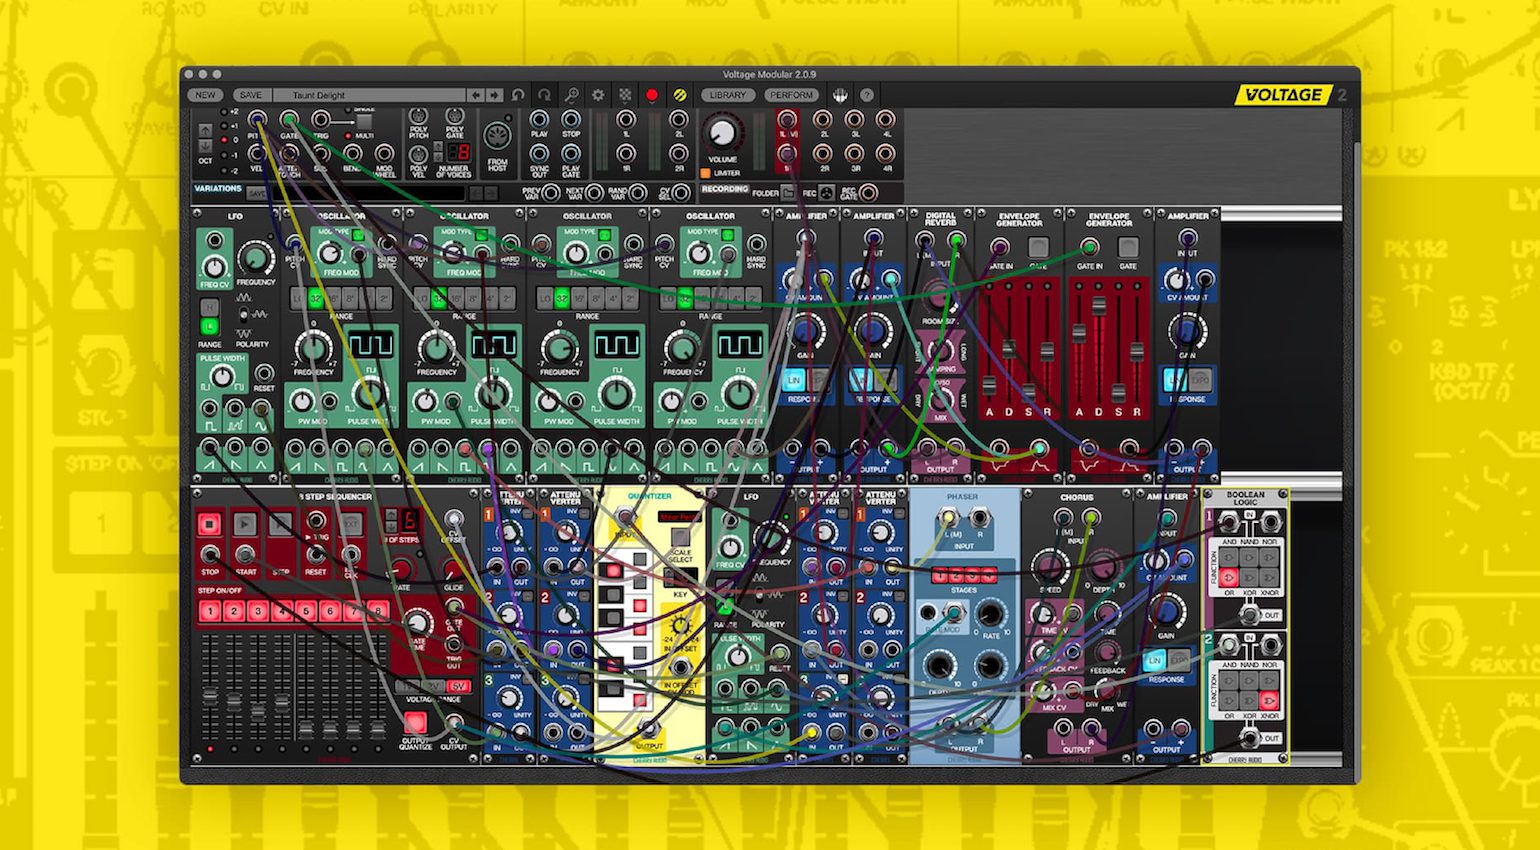The width and height of the screenshot is (1540, 850).
Task: Open help with the question mark icon
Action: point(866,95)
